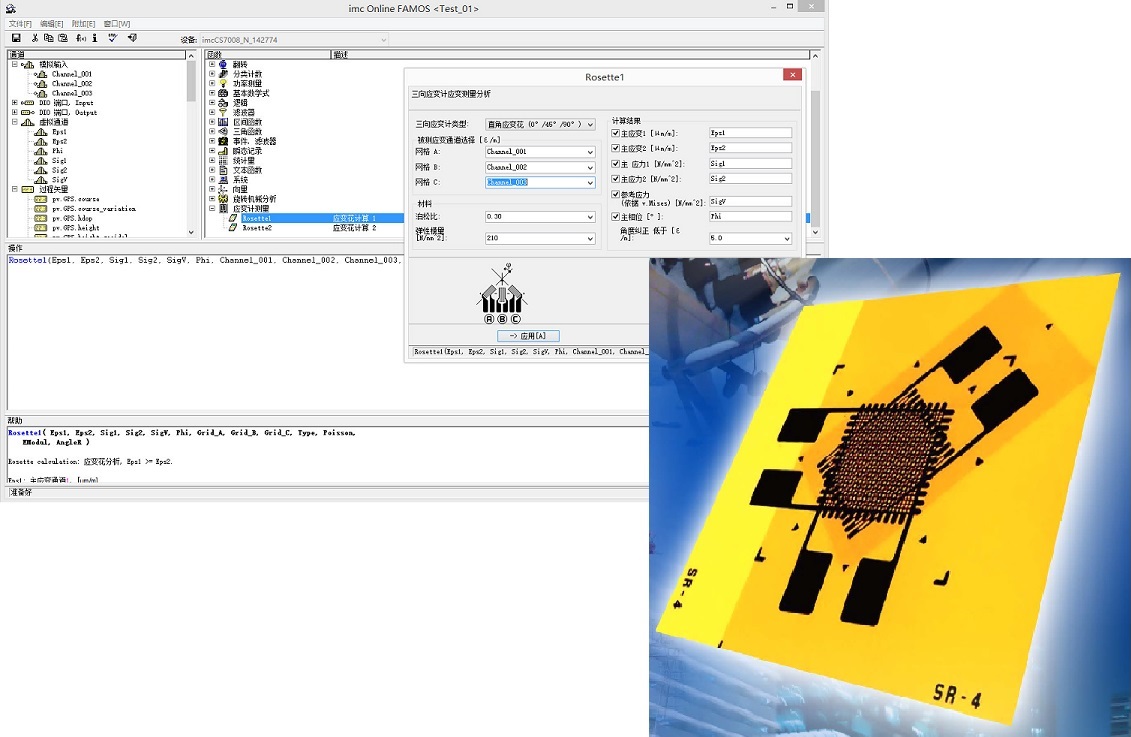Screen dimensions: 1131x737
Task: Open the 文件[F] menu
Action: (x=21, y=23)
